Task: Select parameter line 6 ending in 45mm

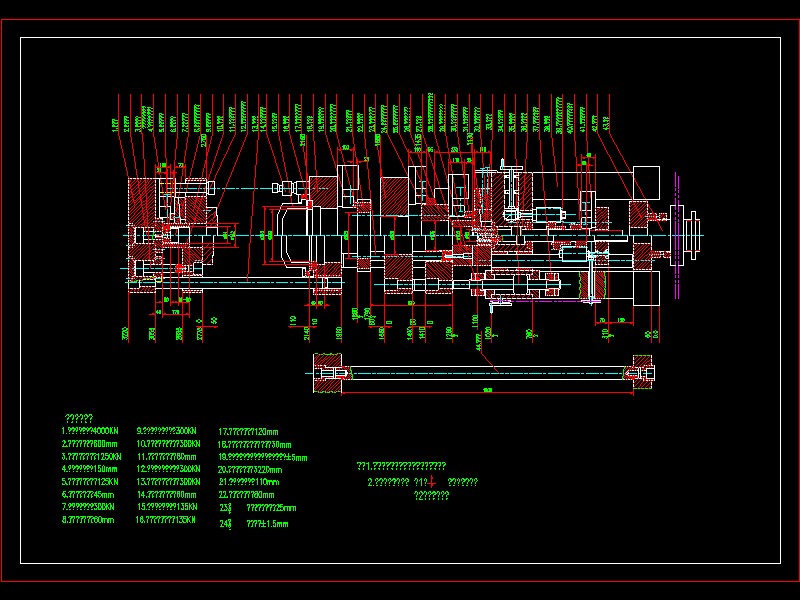Action: pos(88,494)
